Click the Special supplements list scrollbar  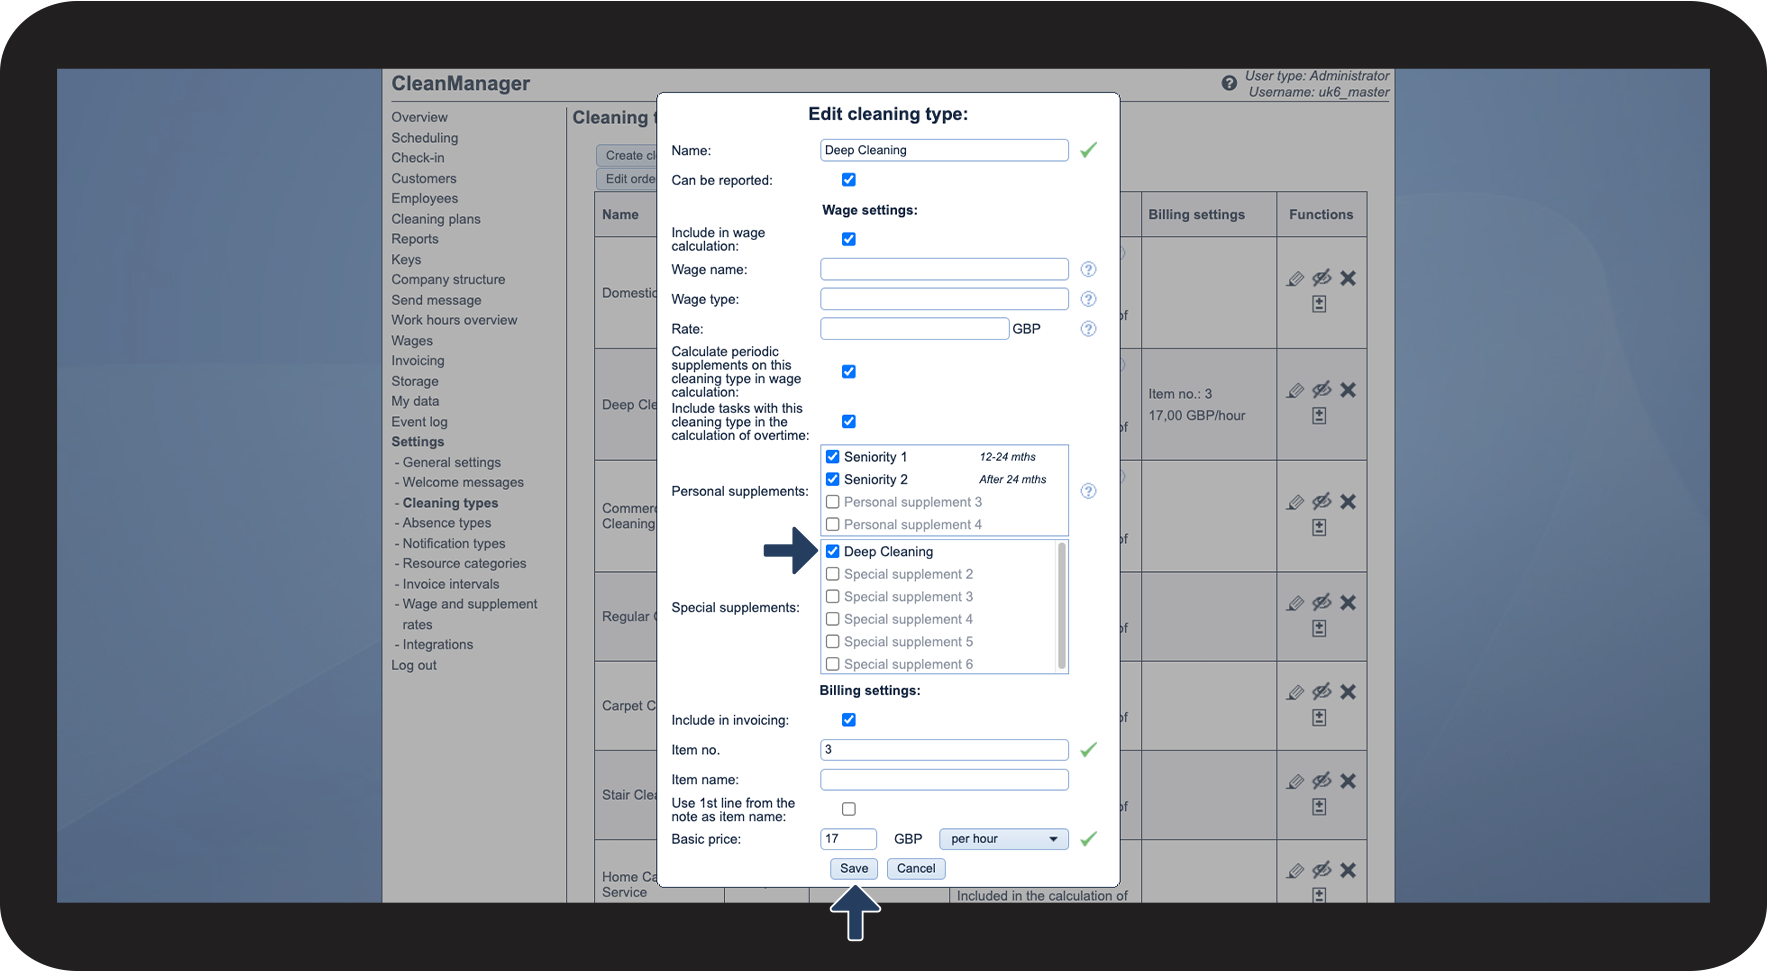(1061, 606)
